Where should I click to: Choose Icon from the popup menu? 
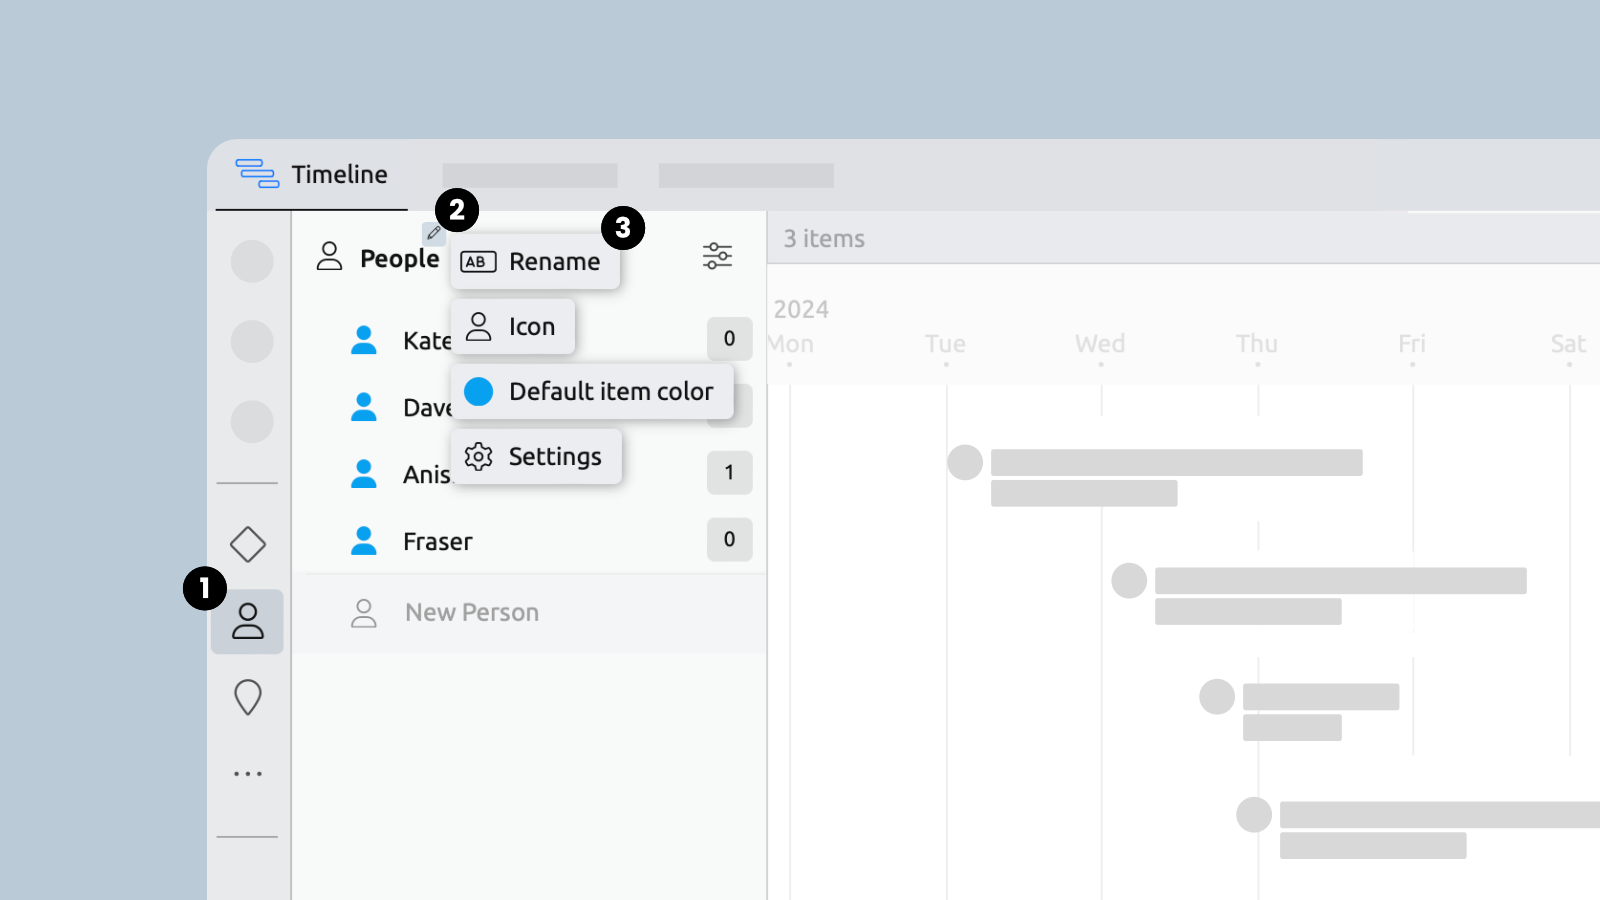click(513, 327)
